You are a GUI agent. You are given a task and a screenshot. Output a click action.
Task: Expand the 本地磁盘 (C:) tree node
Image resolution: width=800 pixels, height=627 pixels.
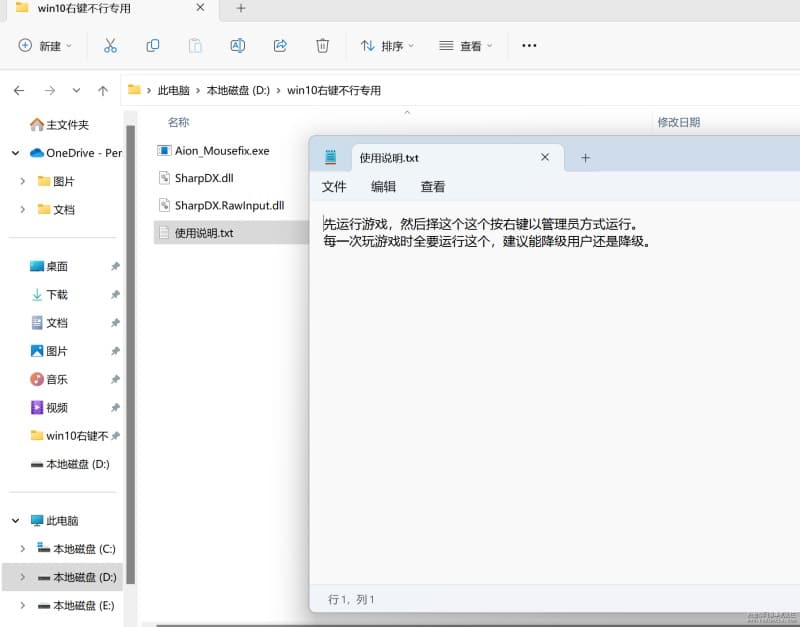click(x=23, y=549)
